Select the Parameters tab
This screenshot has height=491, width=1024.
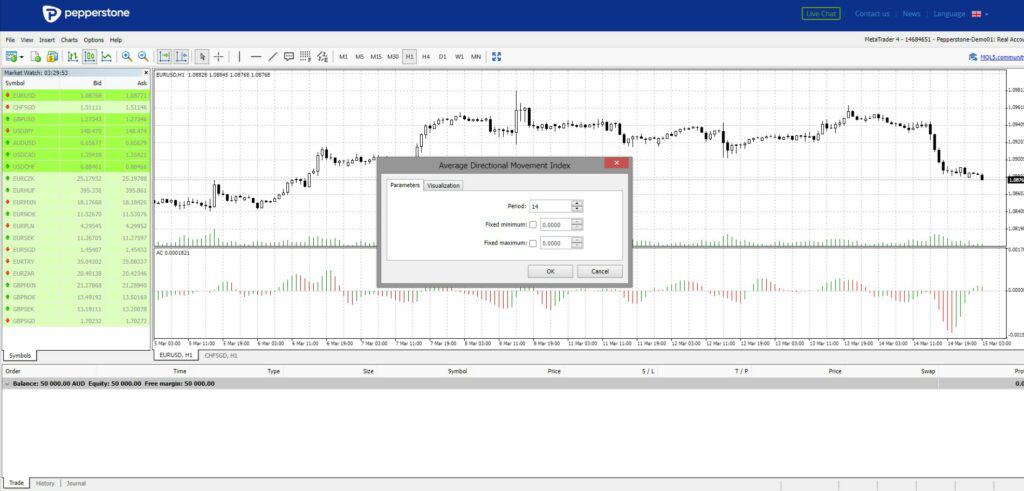[405, 185]
